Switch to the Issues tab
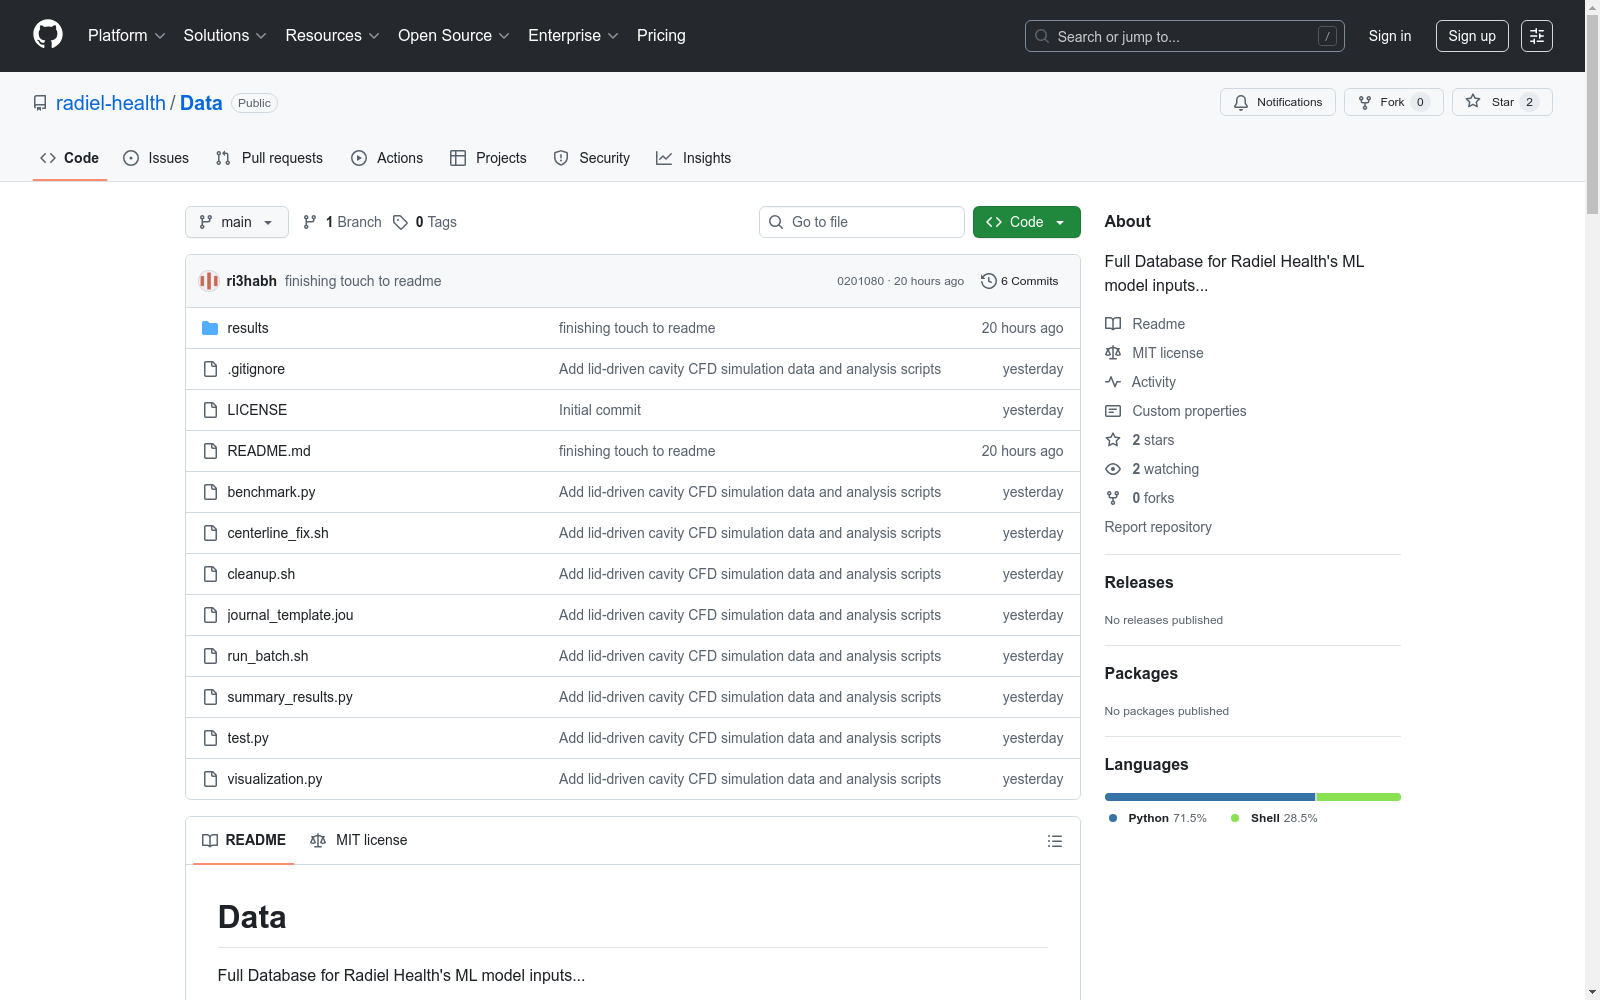This screenshot has height=1000, width=1600. pyautogui.click(x=156, y=158)
